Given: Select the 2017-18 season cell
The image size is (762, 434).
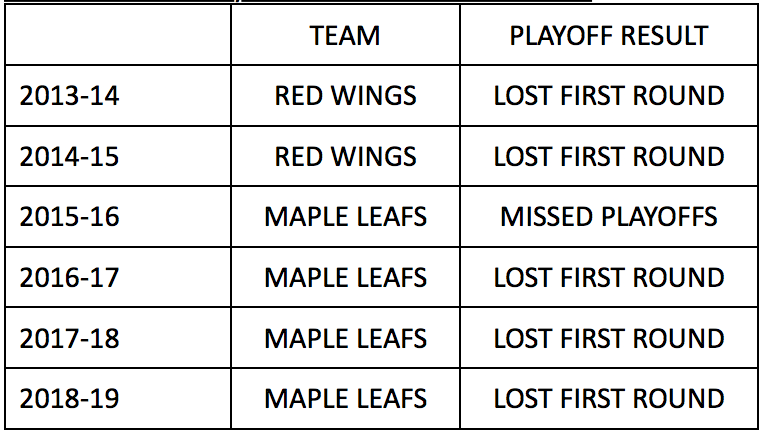Looking at the screenshot, I should pos(70,338).
